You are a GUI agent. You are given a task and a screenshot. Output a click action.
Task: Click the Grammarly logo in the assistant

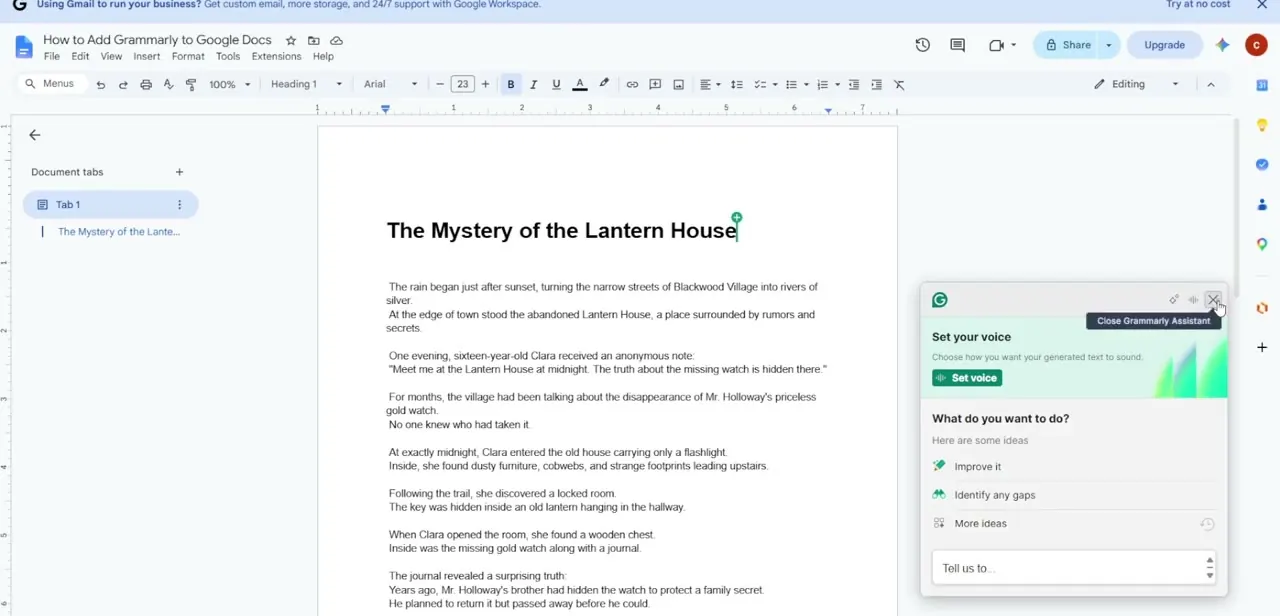click(x=940, y=300)
